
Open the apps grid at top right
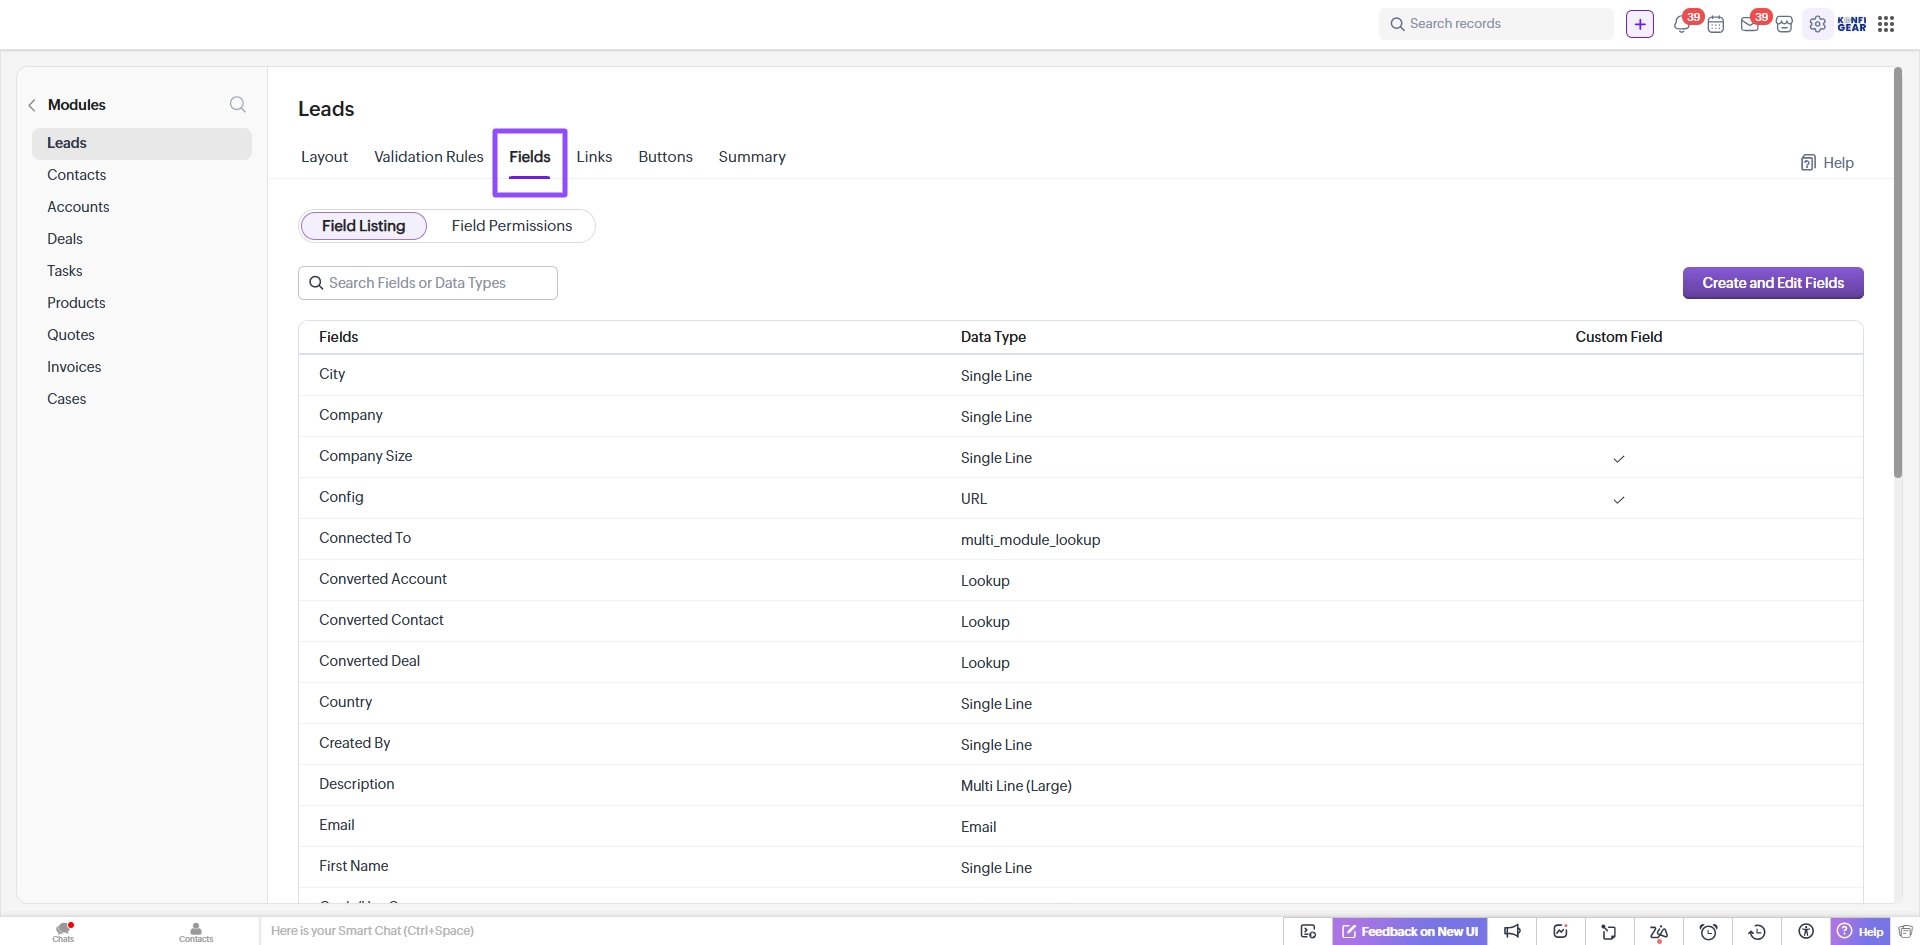(x=1887, y=23)
